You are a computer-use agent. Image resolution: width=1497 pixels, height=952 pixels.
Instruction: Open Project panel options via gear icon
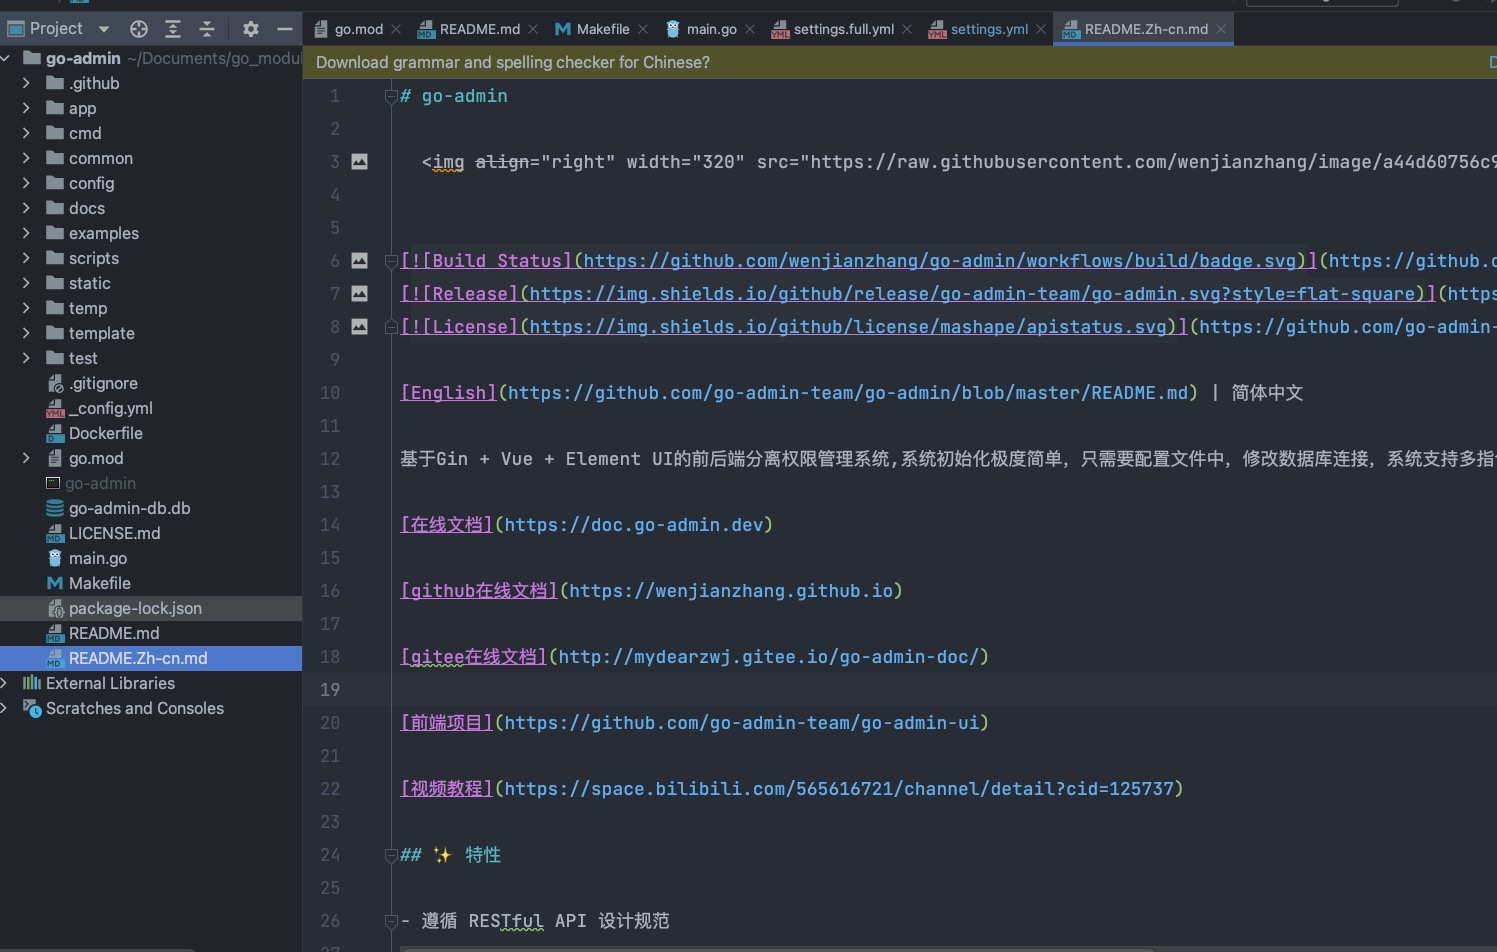click(x=250, y=28)
